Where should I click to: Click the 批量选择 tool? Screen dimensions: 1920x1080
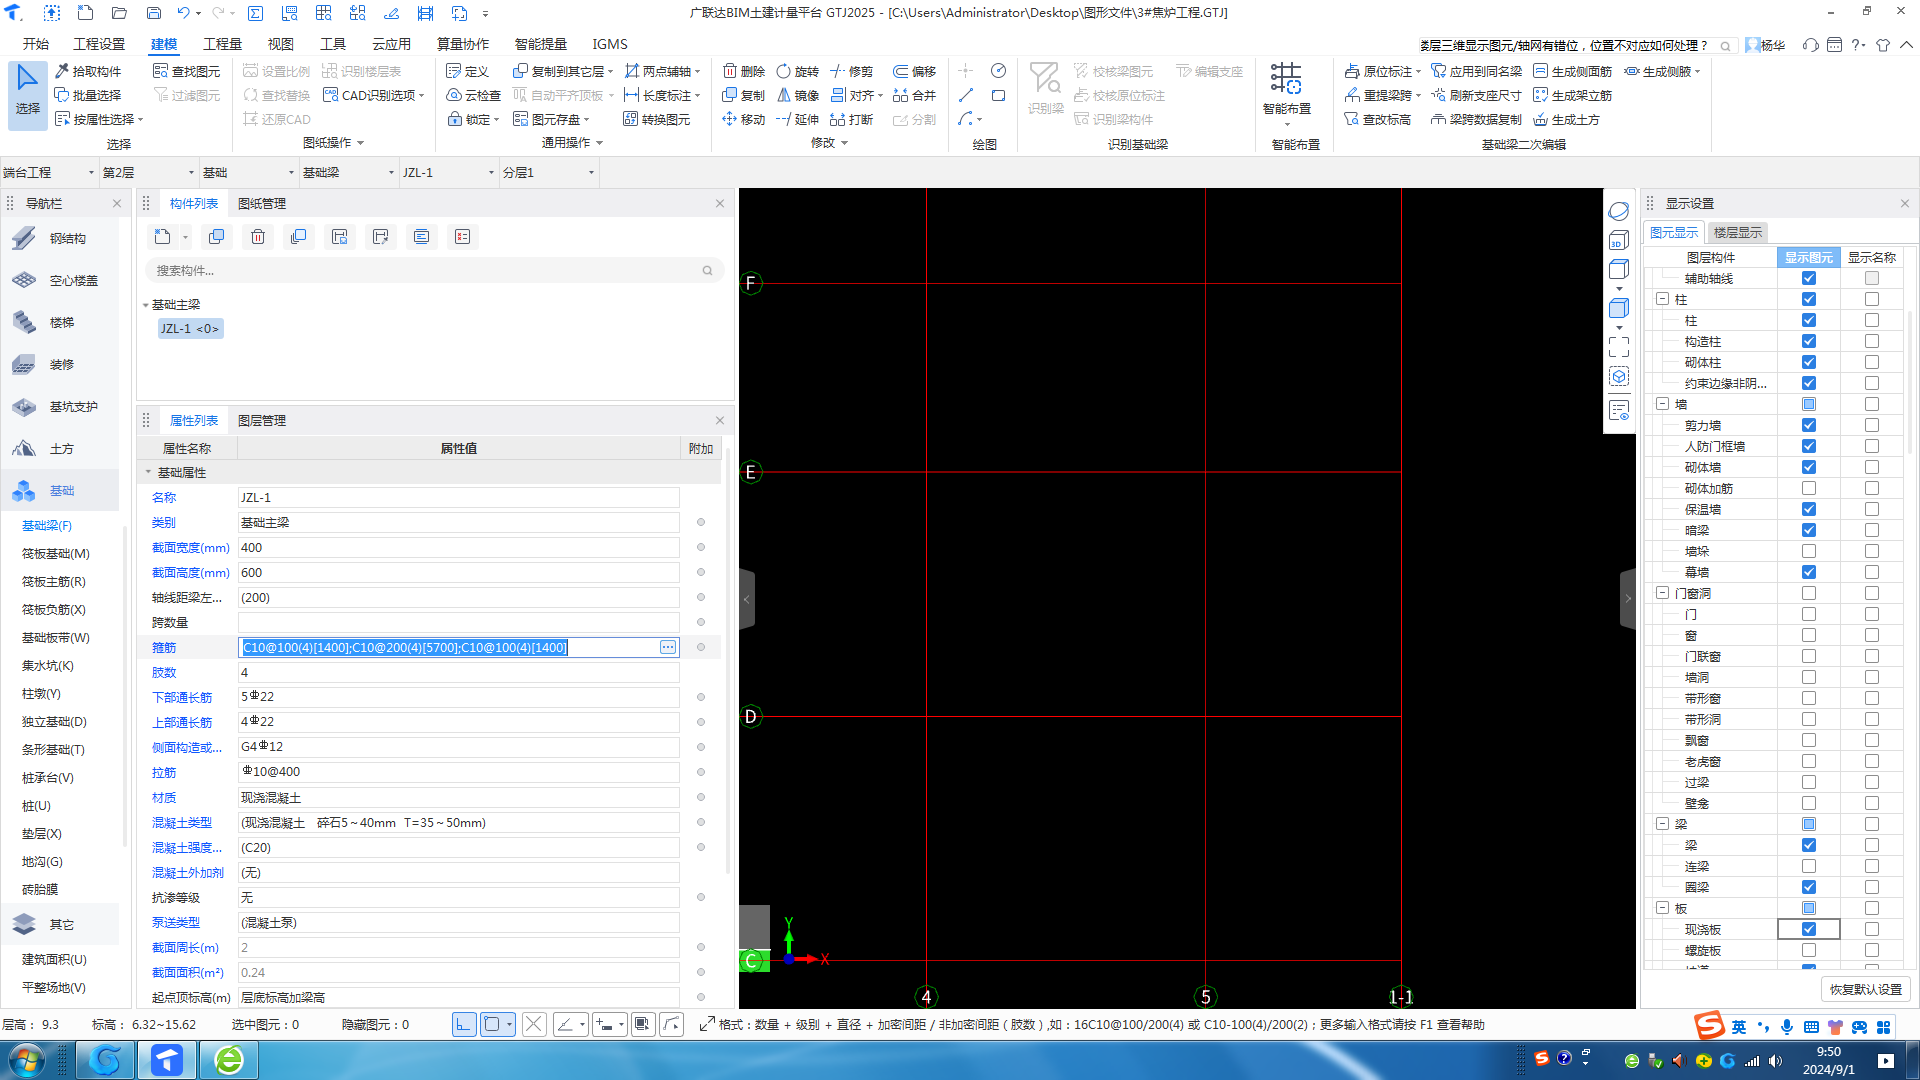point(87,95)
